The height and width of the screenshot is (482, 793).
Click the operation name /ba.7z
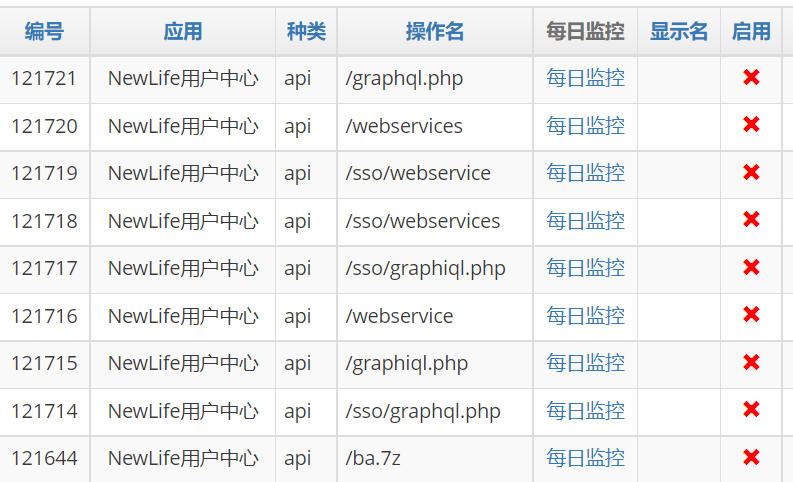[373, 458]
